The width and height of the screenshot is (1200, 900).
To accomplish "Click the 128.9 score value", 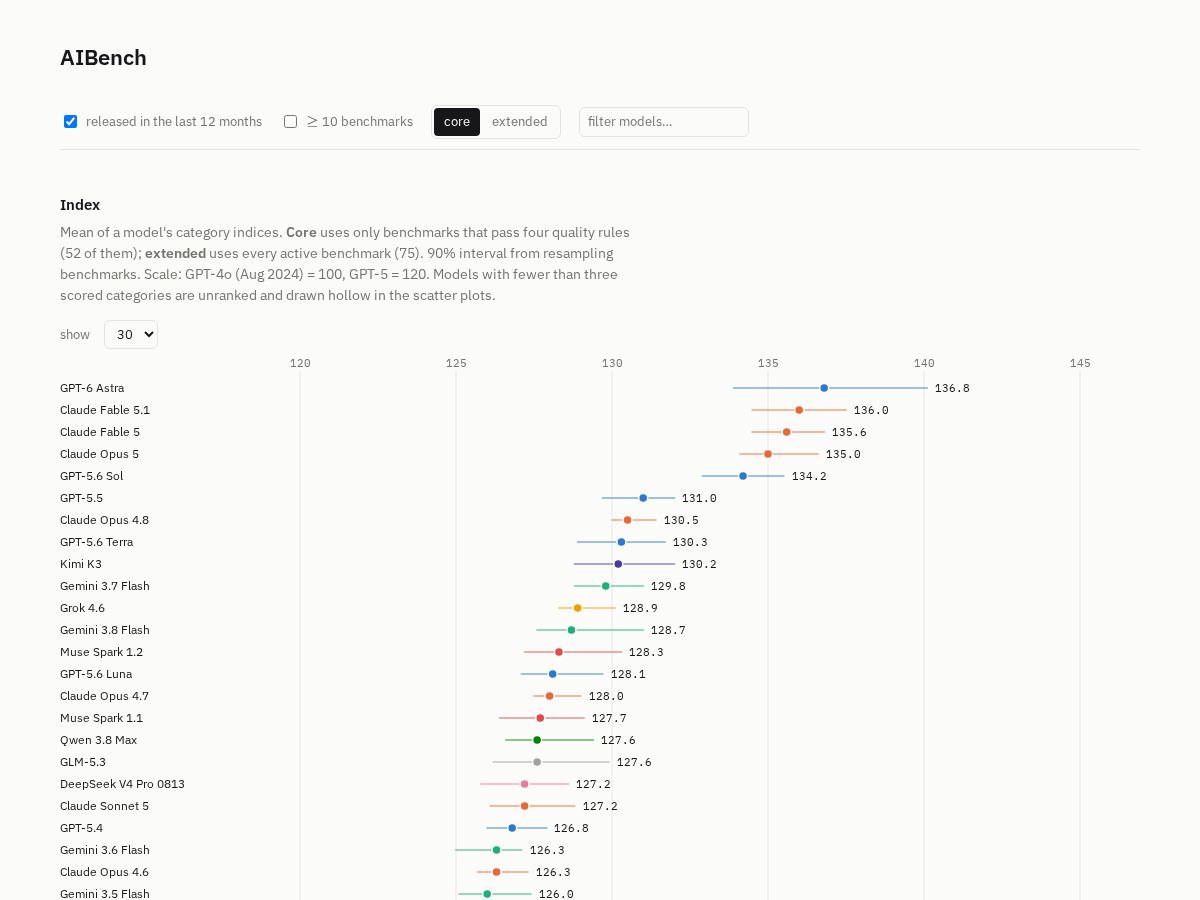I will pyautogui.click(x=640, y=608).
